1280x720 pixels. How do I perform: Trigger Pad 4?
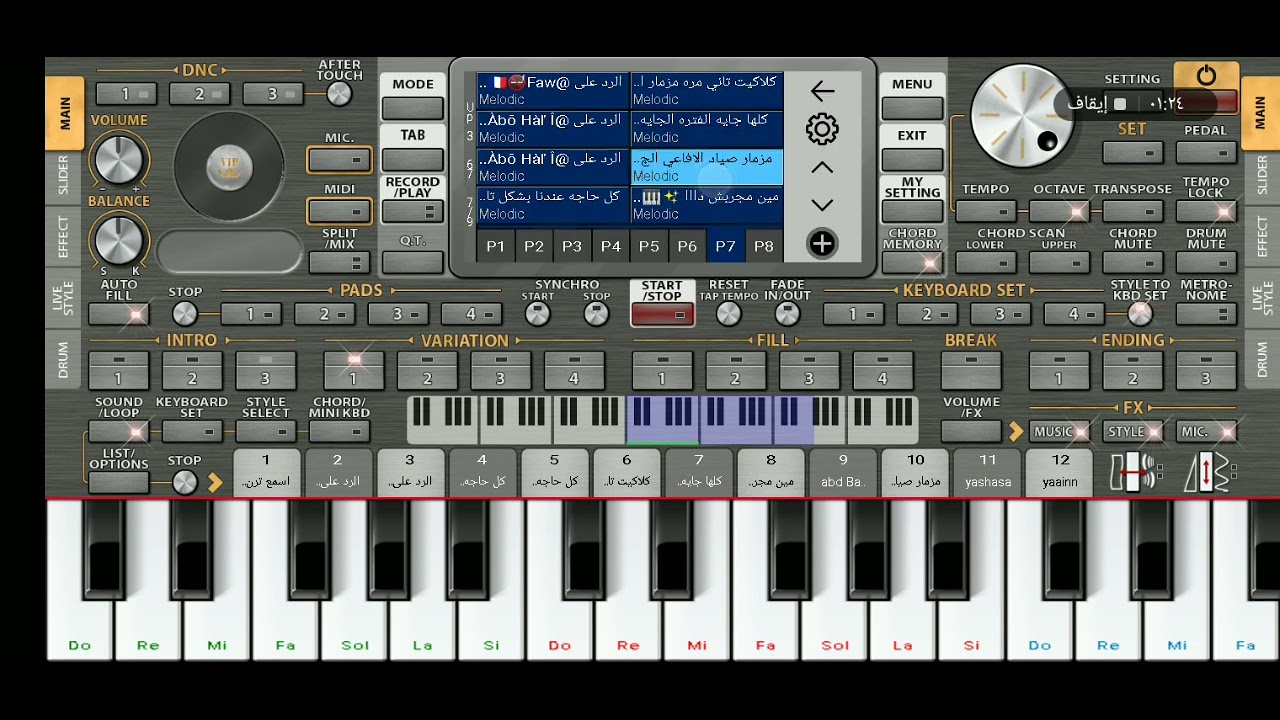pyautogui.click(x=472, y=314)
